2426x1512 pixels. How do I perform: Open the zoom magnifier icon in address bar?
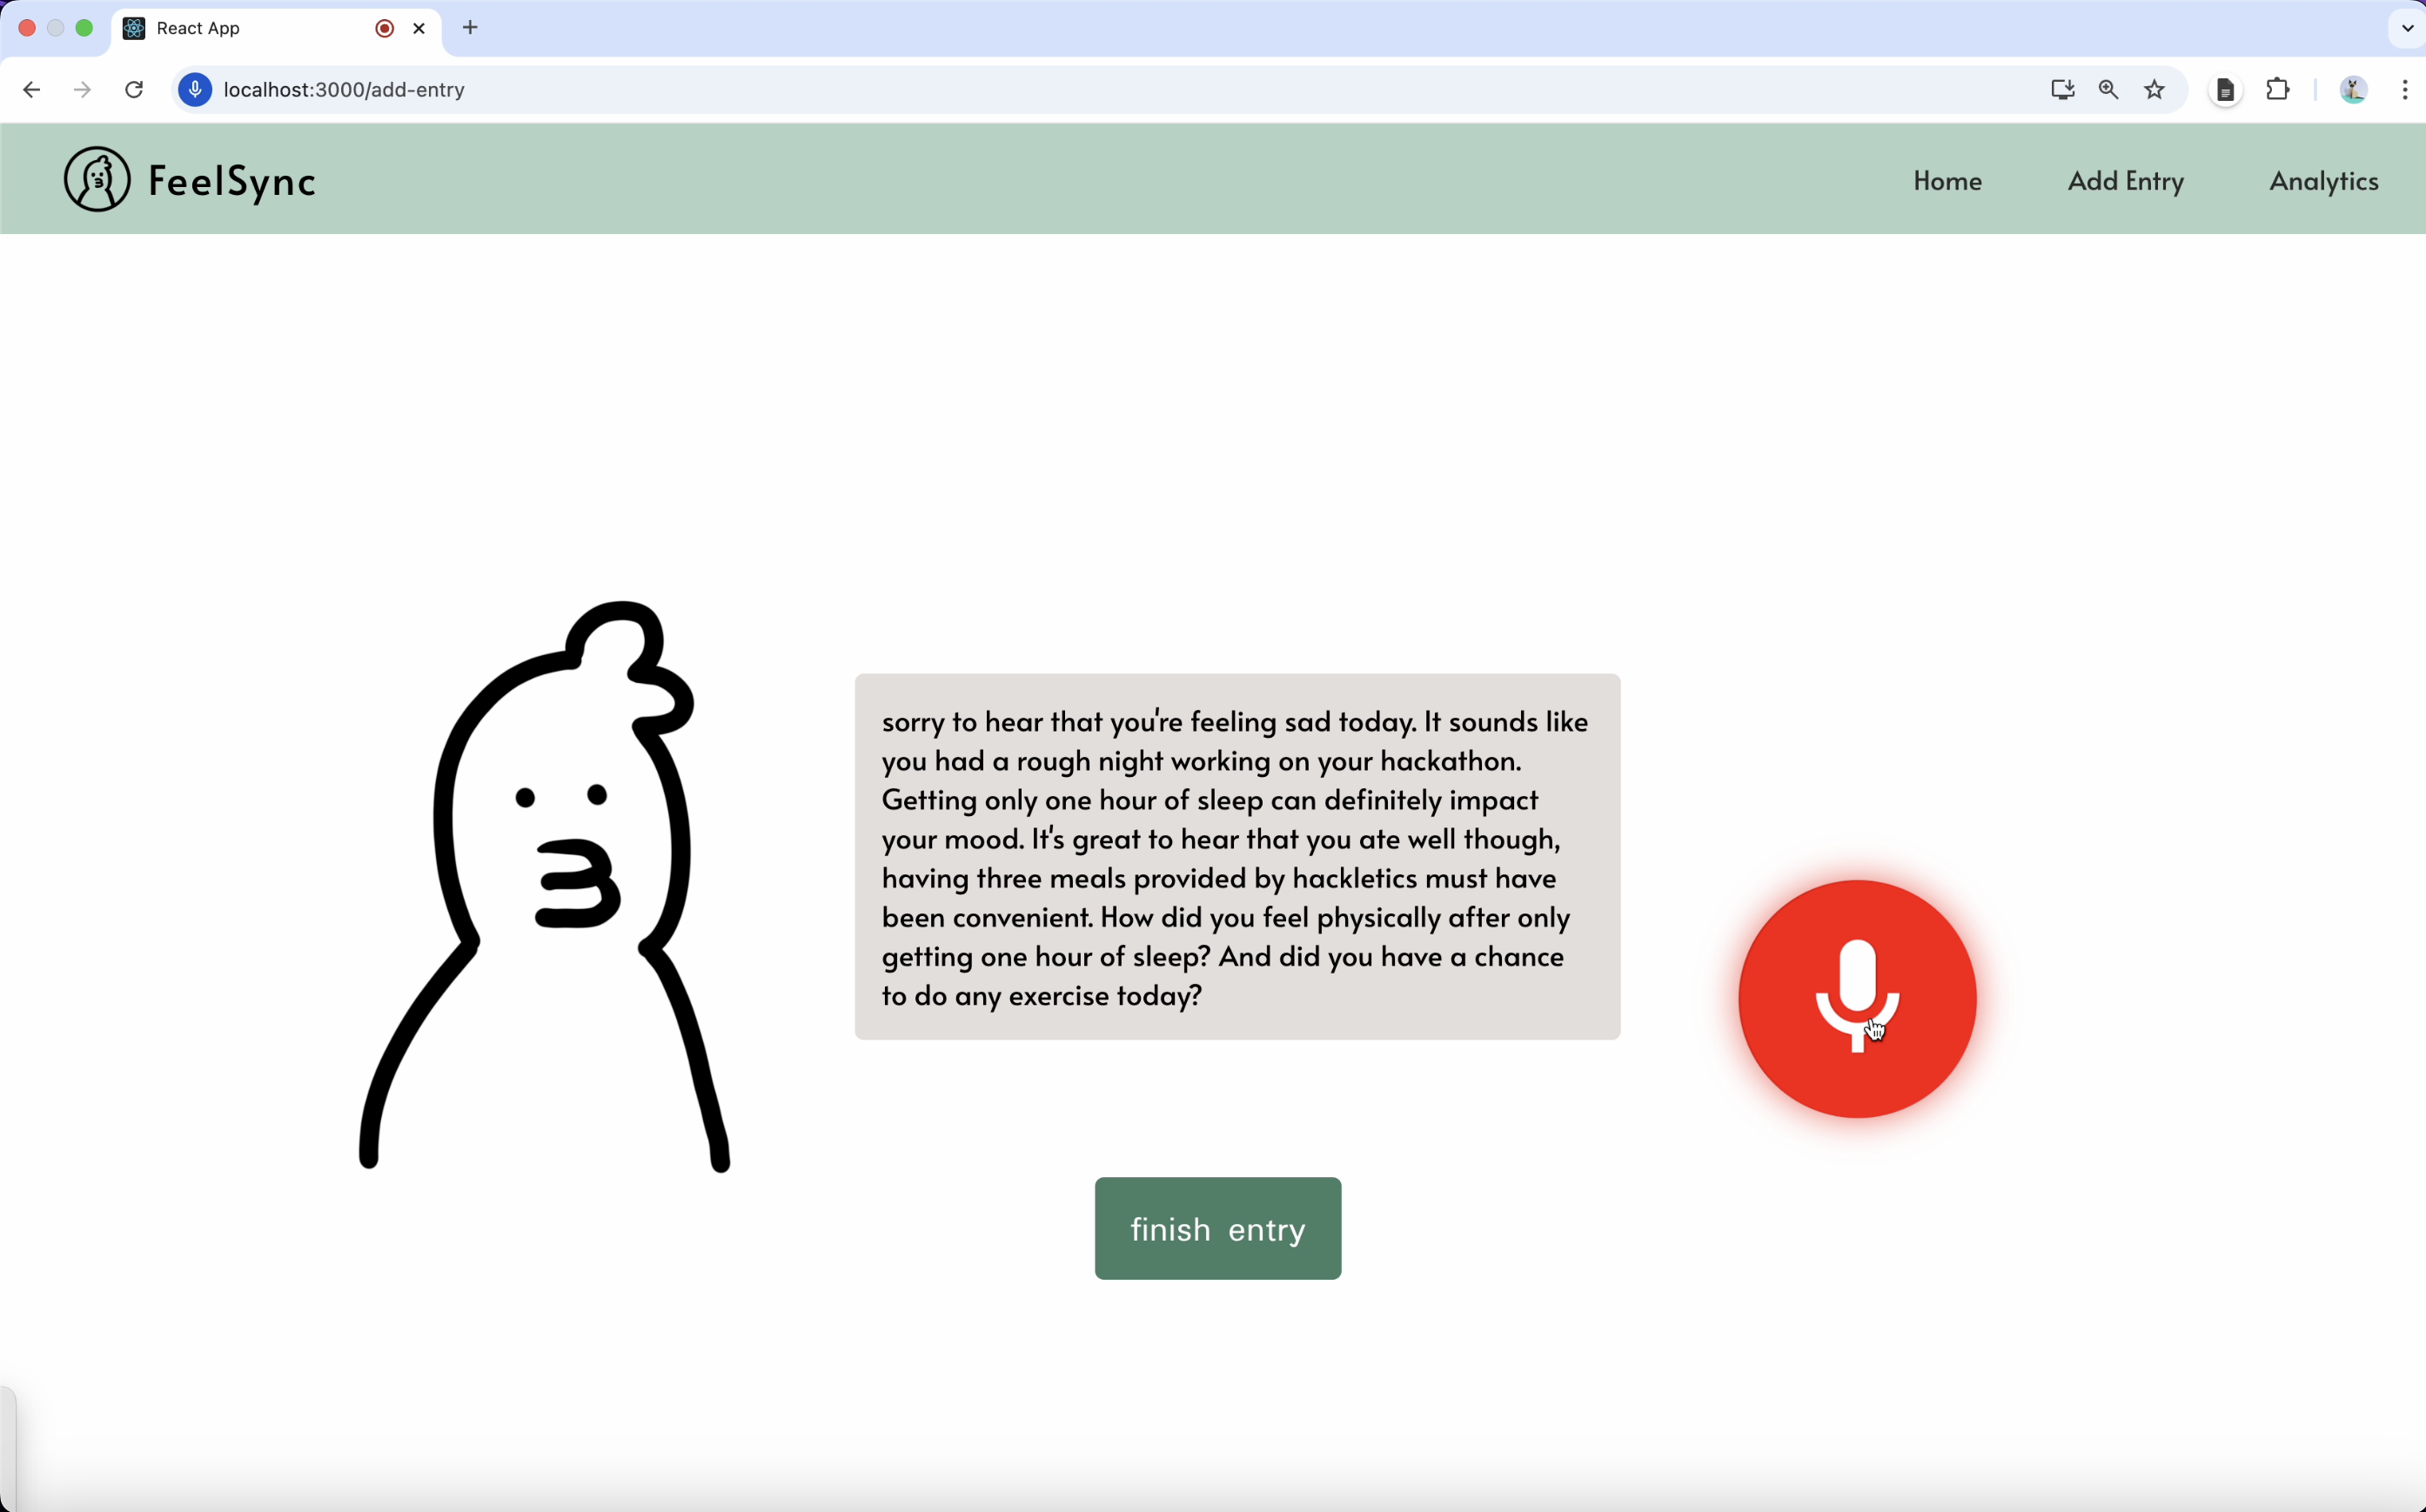pyautogui.click(x=2109, y=90)
